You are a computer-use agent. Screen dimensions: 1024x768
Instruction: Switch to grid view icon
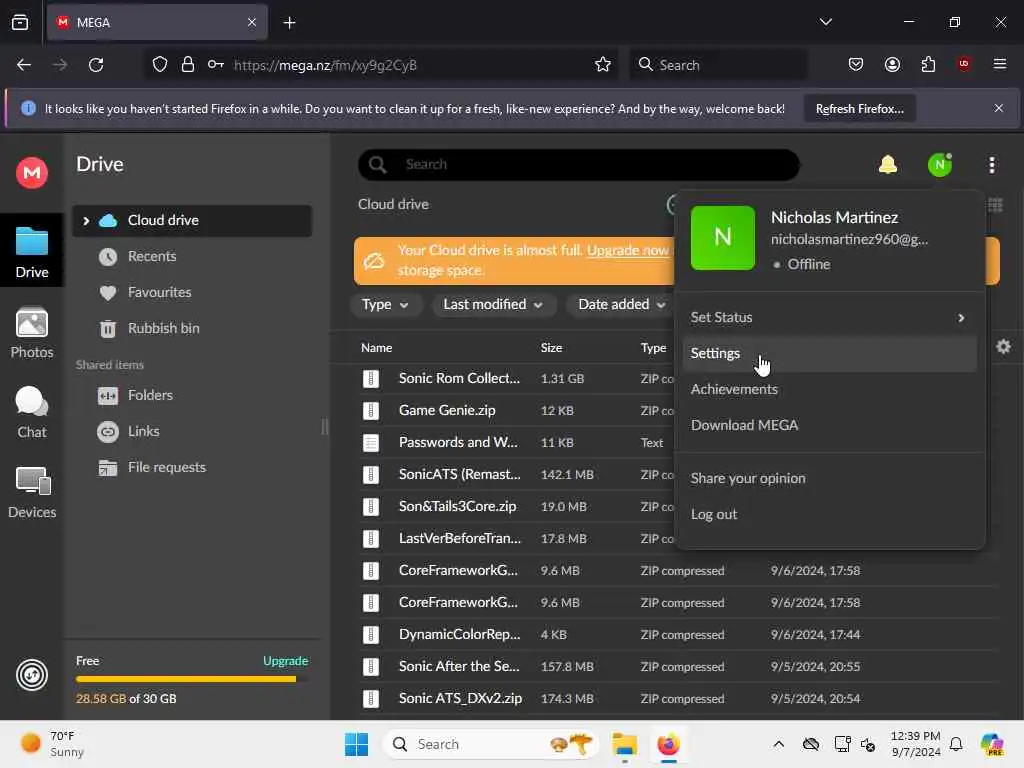[995, 205]
